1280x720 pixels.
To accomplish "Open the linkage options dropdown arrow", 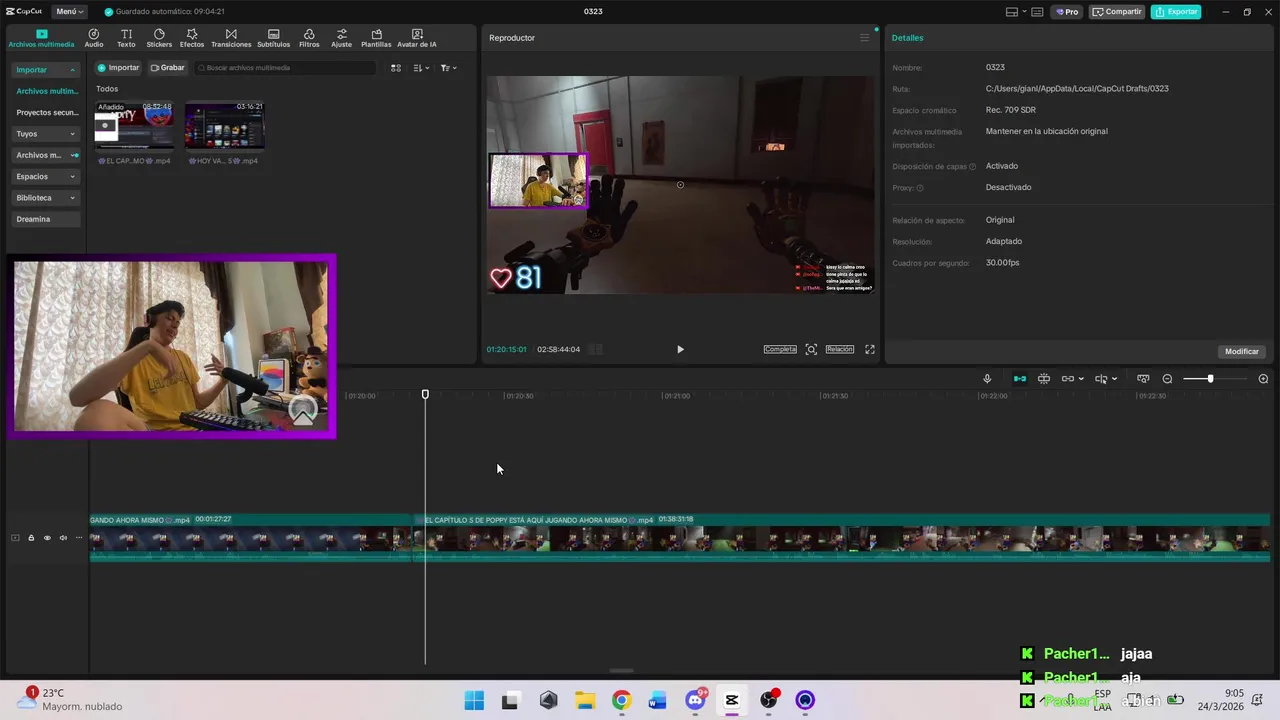I will (x=1081, y=379).
